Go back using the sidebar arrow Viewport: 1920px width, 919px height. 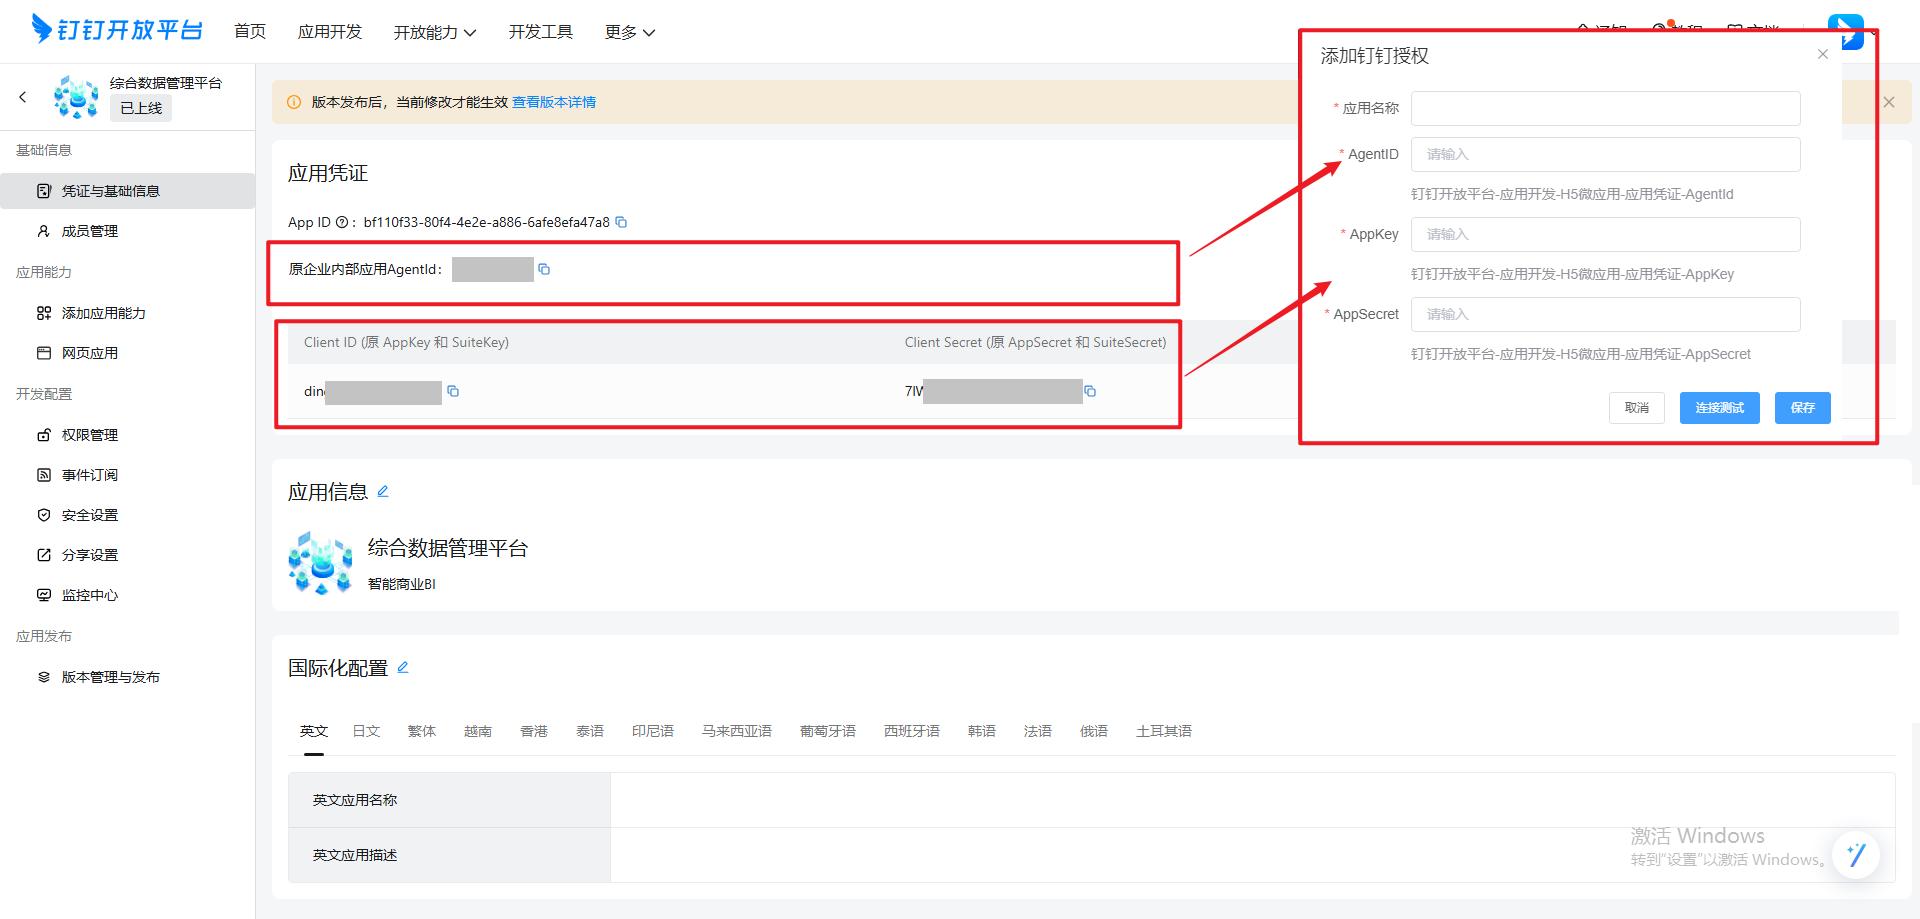click(23, 97)
